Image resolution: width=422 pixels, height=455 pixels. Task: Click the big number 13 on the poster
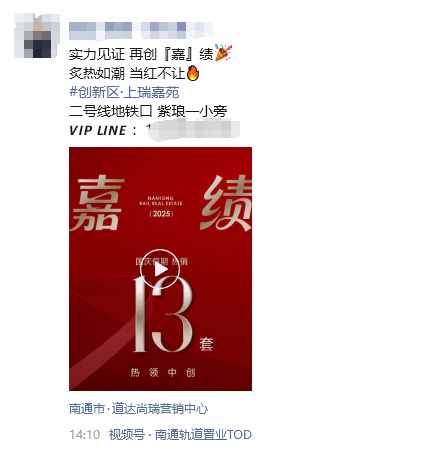pos(163,315)
